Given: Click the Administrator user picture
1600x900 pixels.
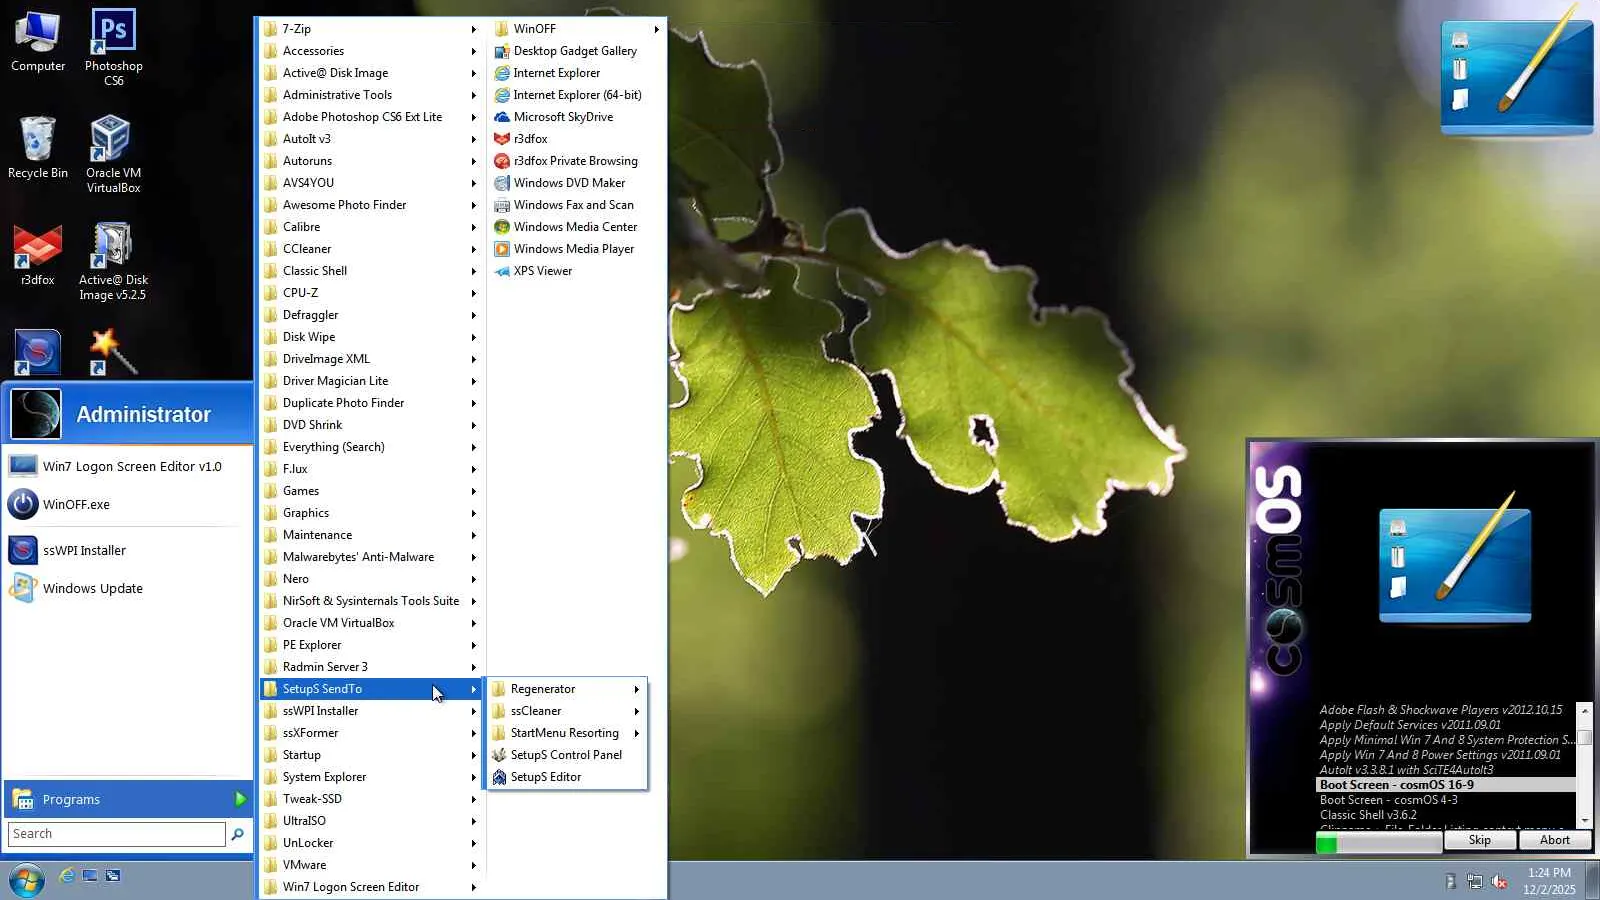Looking at the screenshot, I should [x=36, y=414].
